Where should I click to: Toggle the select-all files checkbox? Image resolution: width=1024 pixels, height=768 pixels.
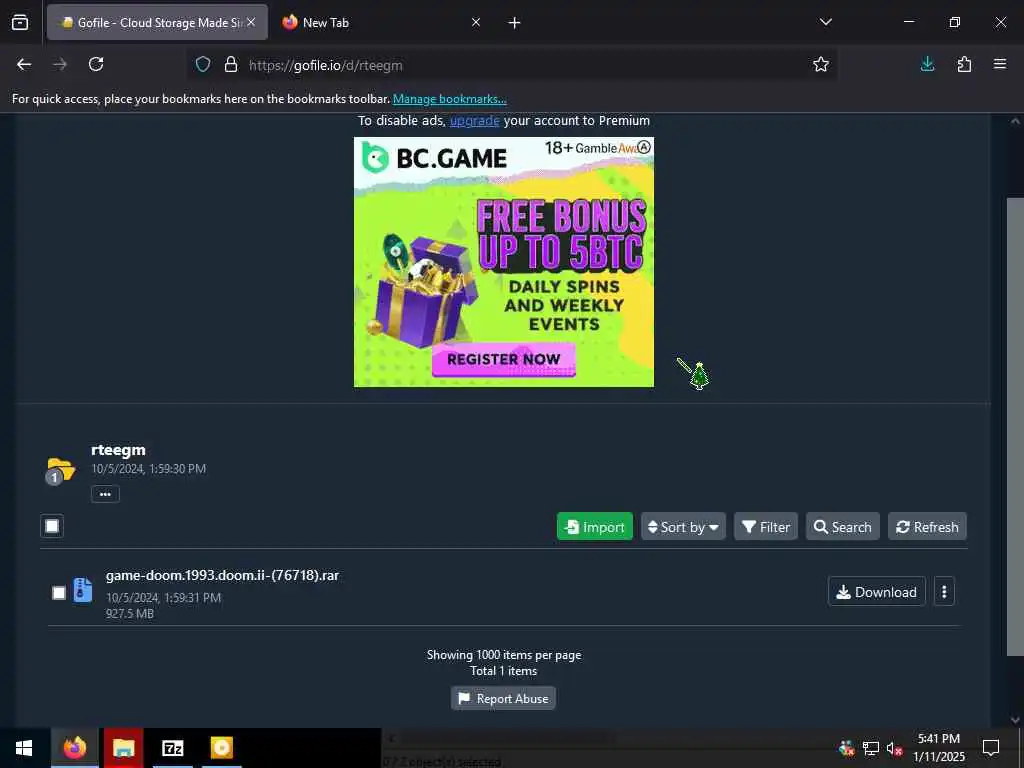[x=52, y=526]
